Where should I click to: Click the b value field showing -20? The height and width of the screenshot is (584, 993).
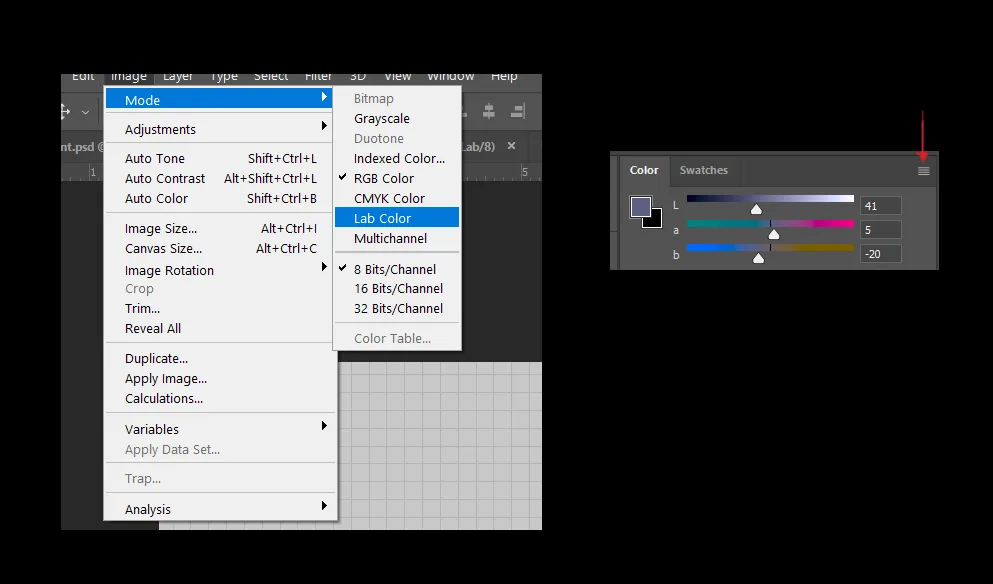pyautogui.click(x=880, y=254)
